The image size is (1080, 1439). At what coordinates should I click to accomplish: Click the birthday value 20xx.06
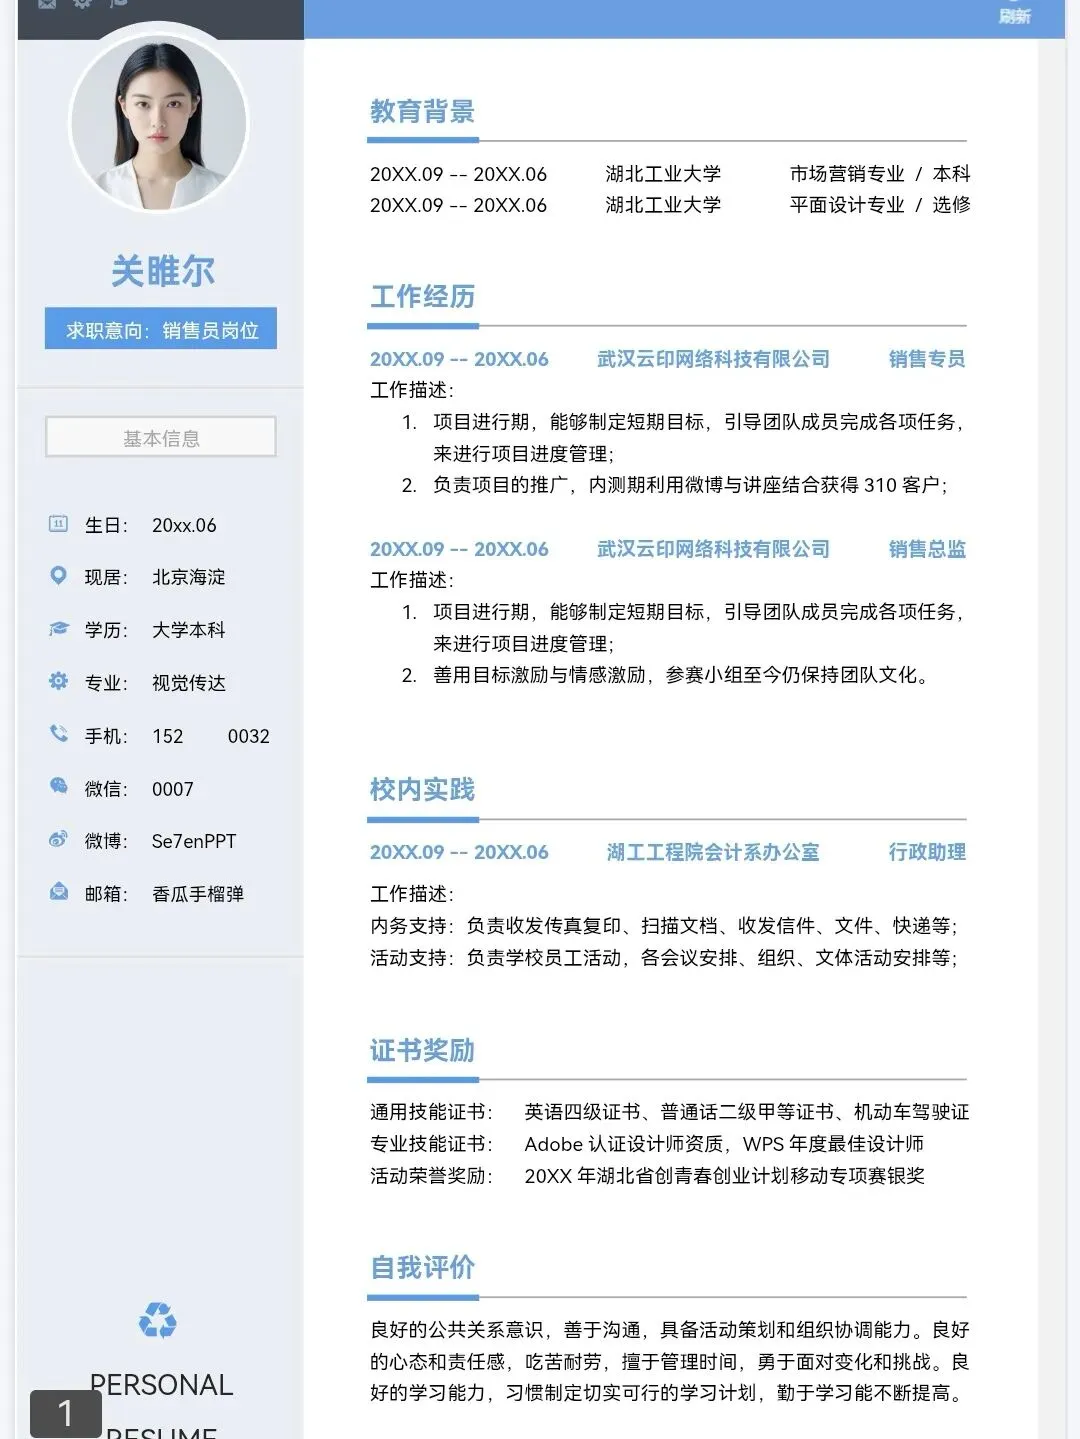pos(184,525)
